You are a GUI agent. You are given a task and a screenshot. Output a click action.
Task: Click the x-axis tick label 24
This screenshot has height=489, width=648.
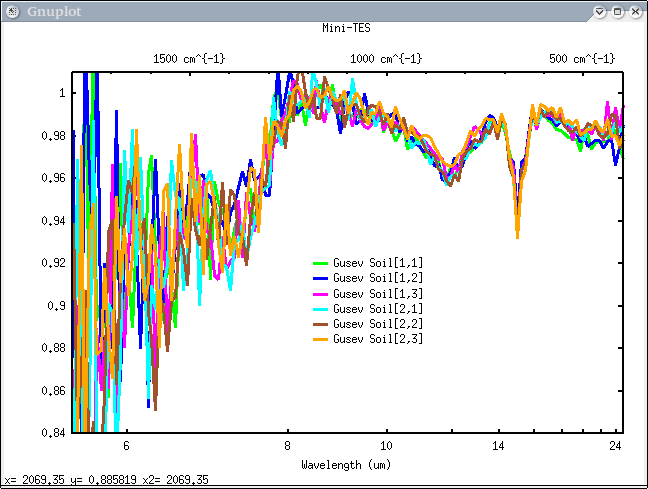pyautogui.click(x=615, y=446)
